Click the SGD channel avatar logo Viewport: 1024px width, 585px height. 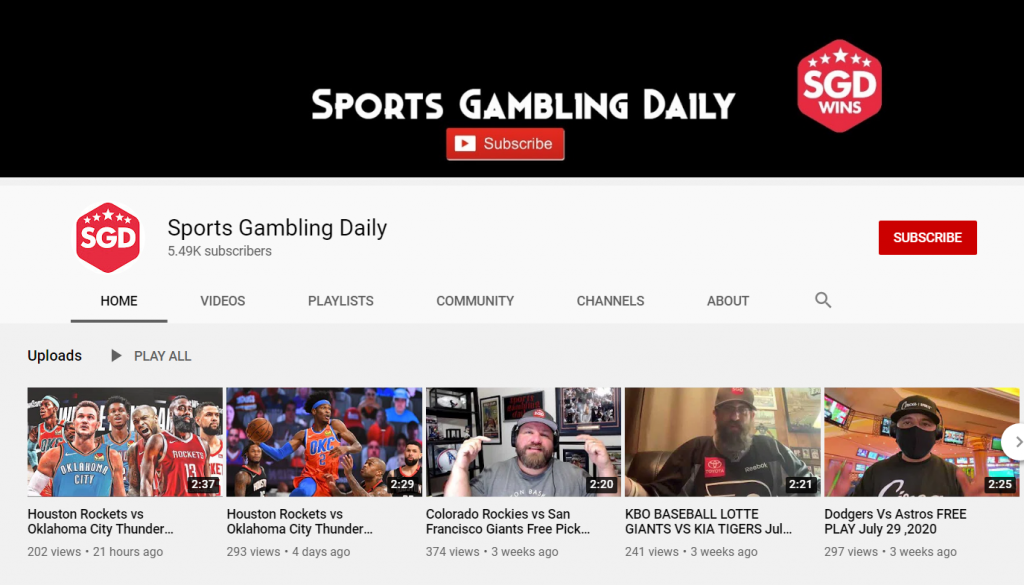pyautogui.click(x=108, y=237)
